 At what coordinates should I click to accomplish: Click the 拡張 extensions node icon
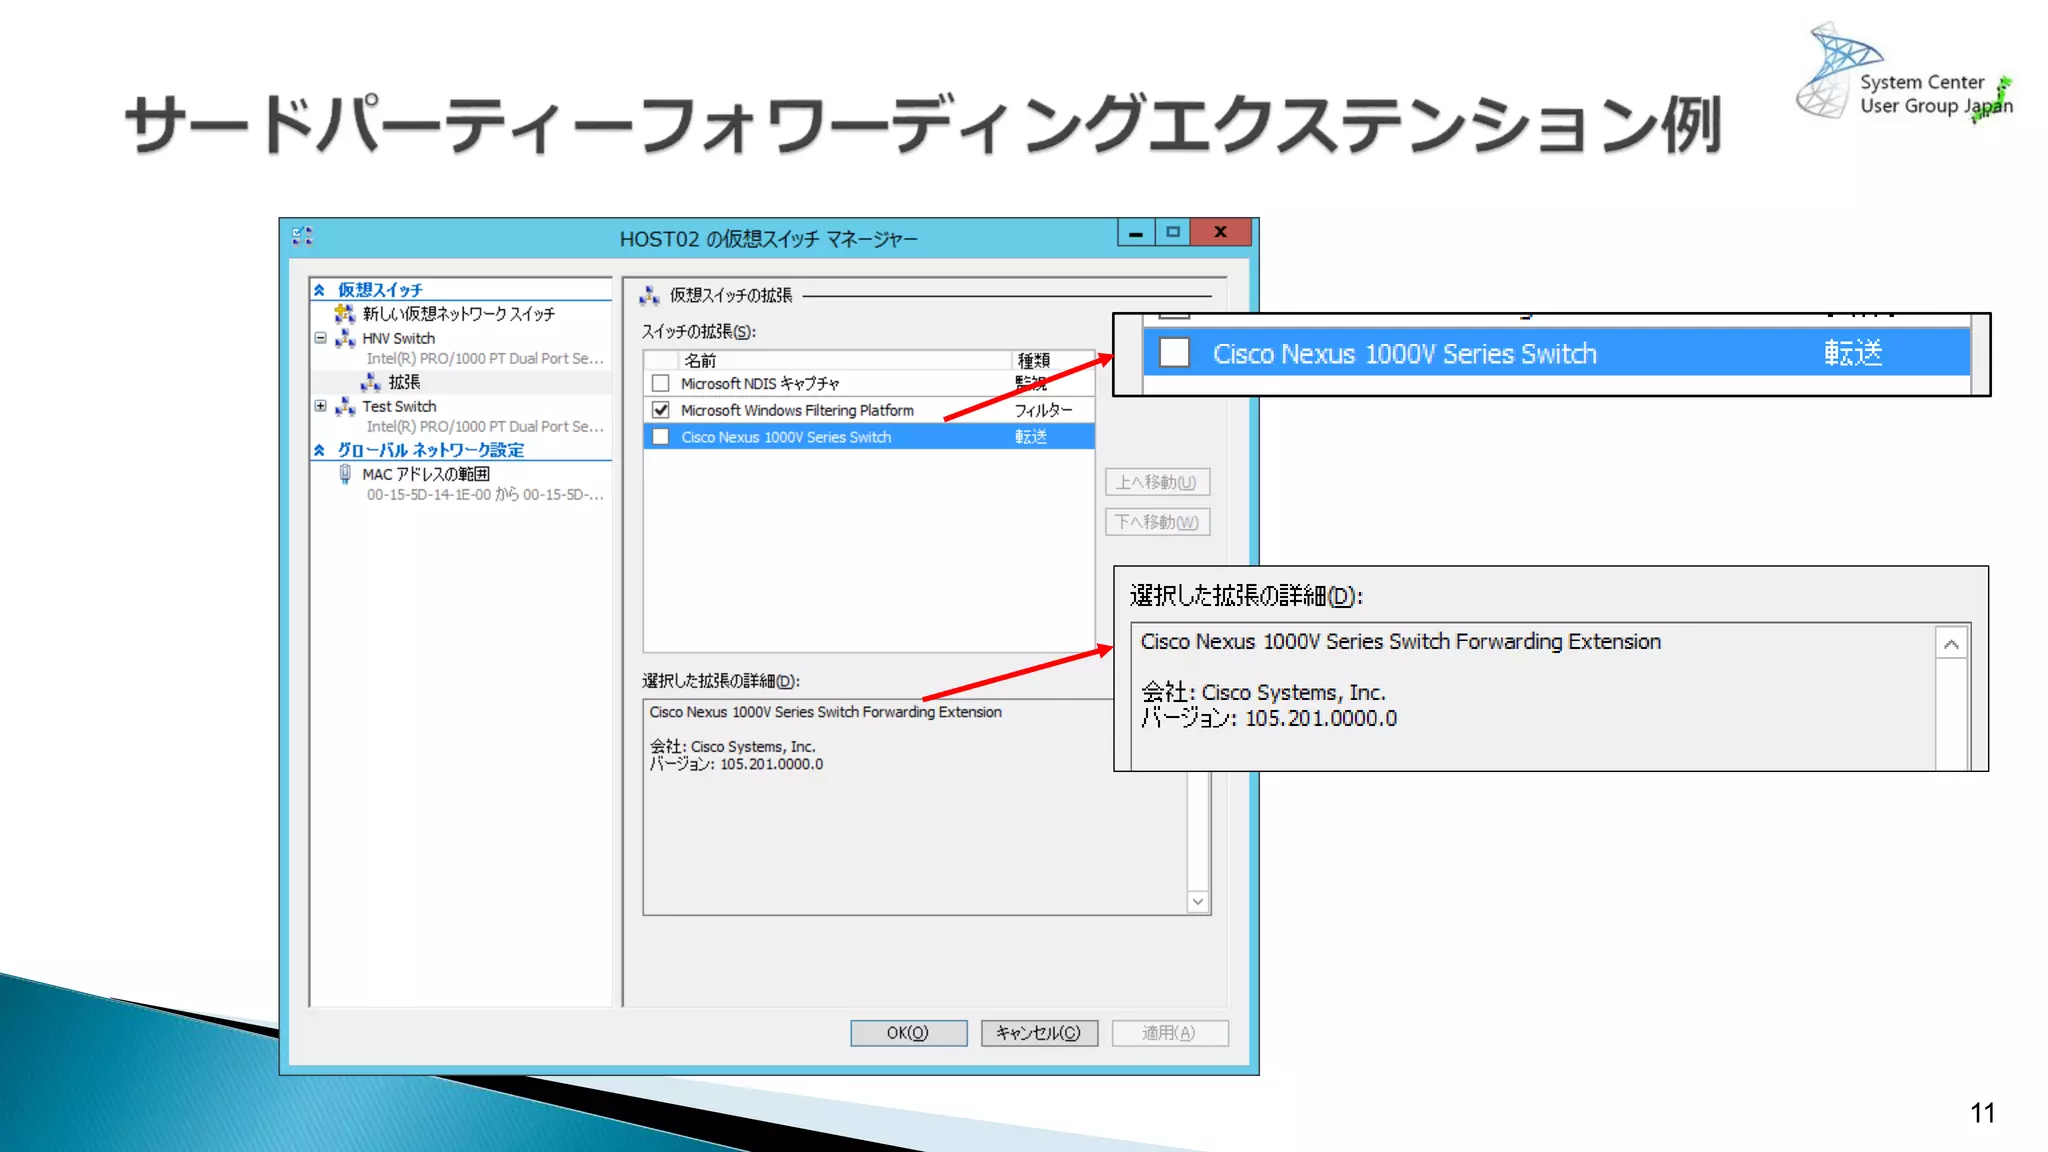[x=371, y=382]
